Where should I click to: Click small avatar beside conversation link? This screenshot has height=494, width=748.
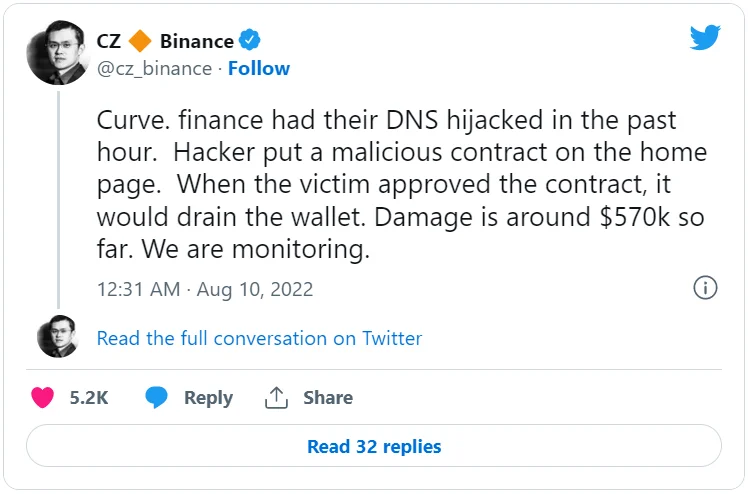click(58, 337)
